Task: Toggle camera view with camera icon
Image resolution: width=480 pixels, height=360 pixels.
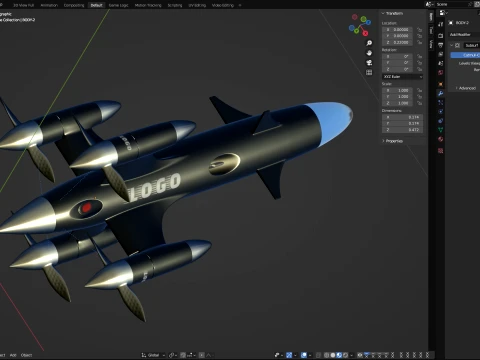Action: [x=369, y=63]
